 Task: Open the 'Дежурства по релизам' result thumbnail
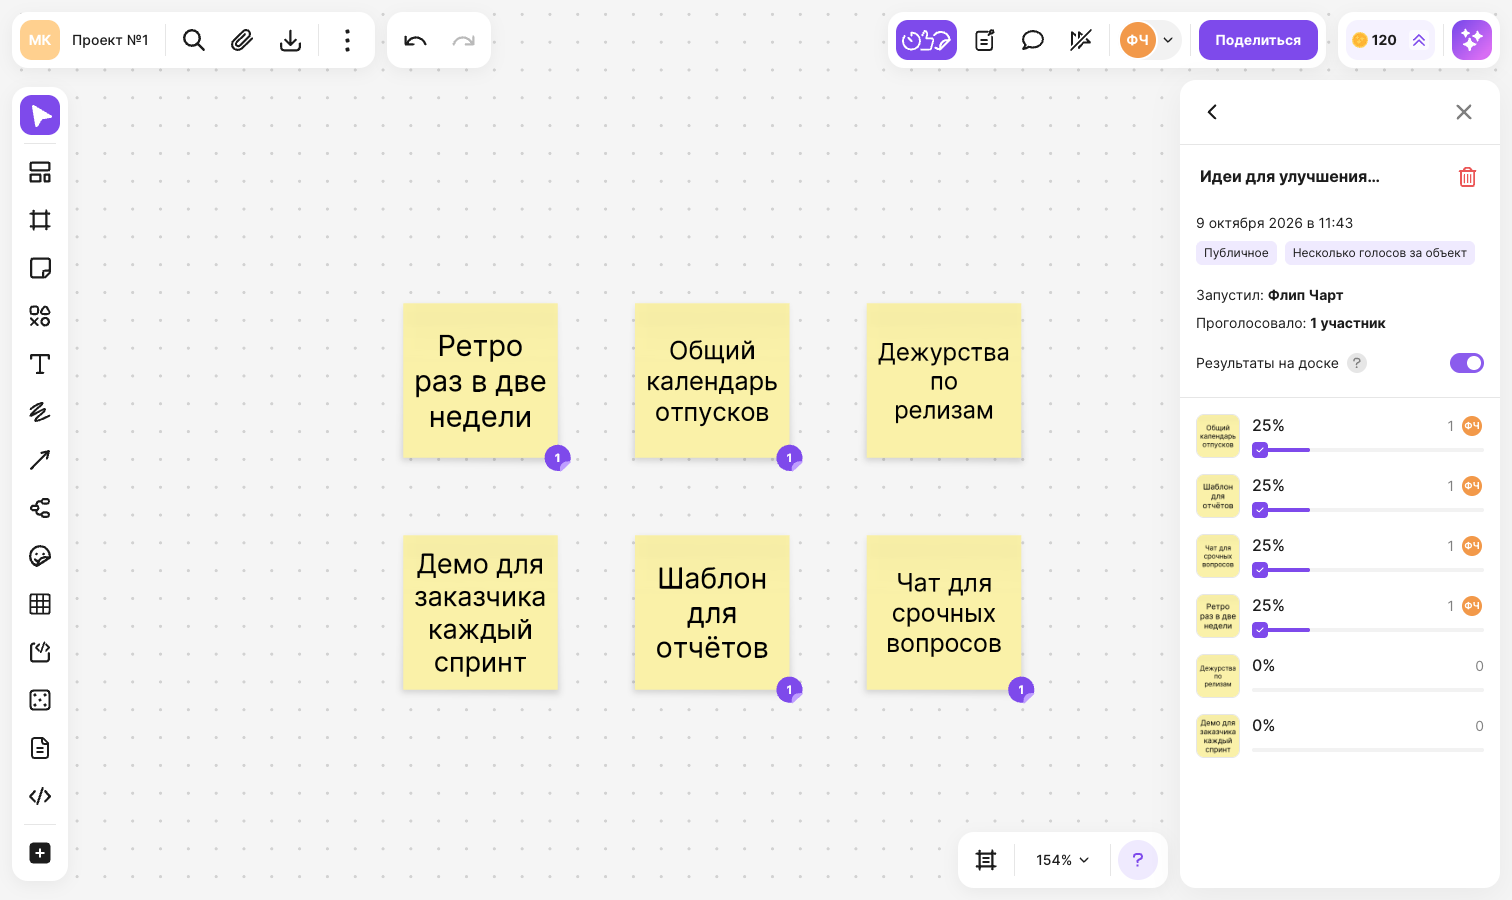click(1218, 676)
